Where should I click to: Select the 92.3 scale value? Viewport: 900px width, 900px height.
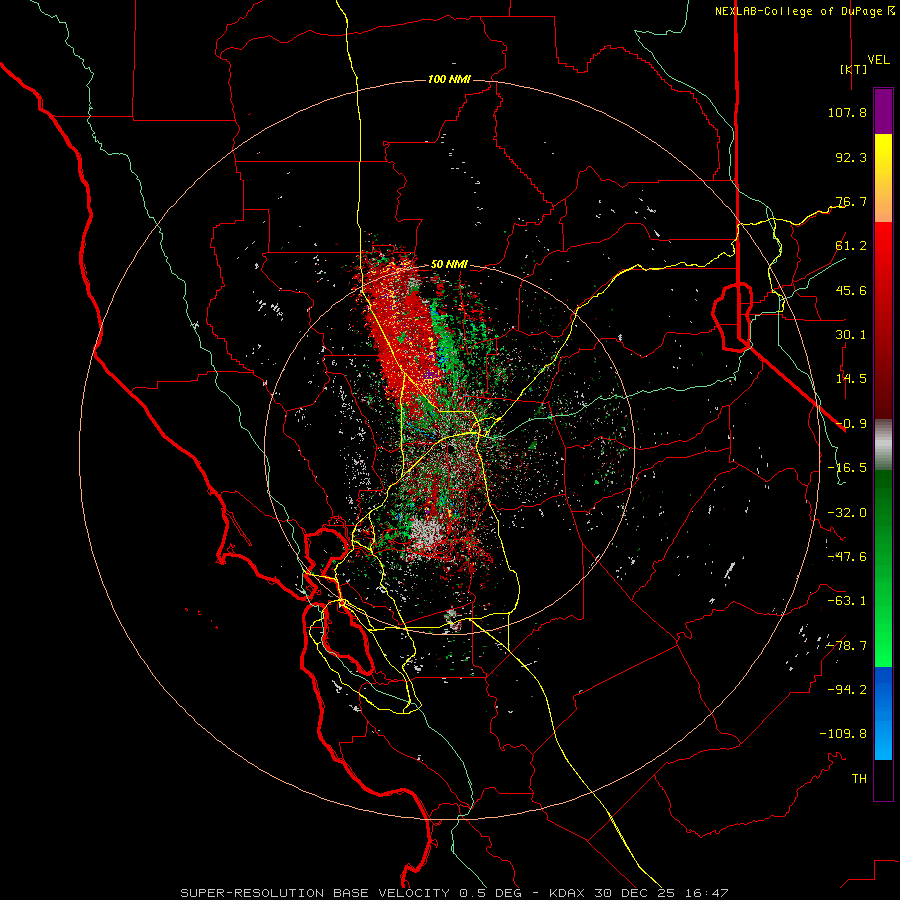point(851,157)
